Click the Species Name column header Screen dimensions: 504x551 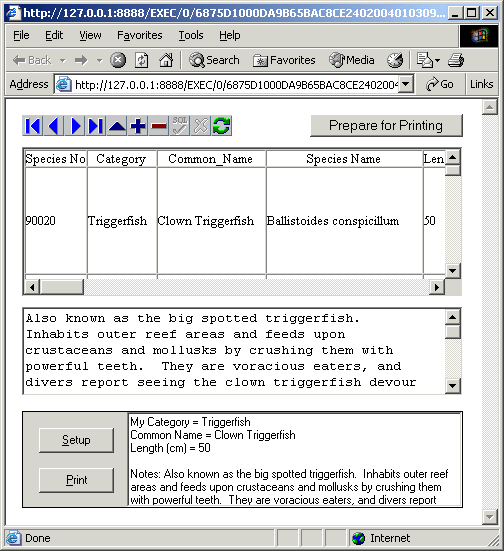[344, 159]
